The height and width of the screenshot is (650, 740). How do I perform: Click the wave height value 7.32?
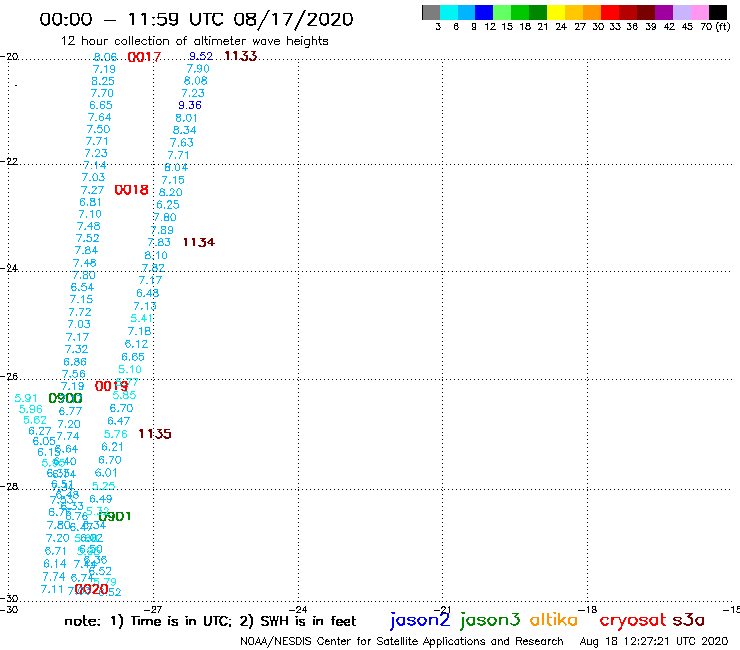coord(76,349)
